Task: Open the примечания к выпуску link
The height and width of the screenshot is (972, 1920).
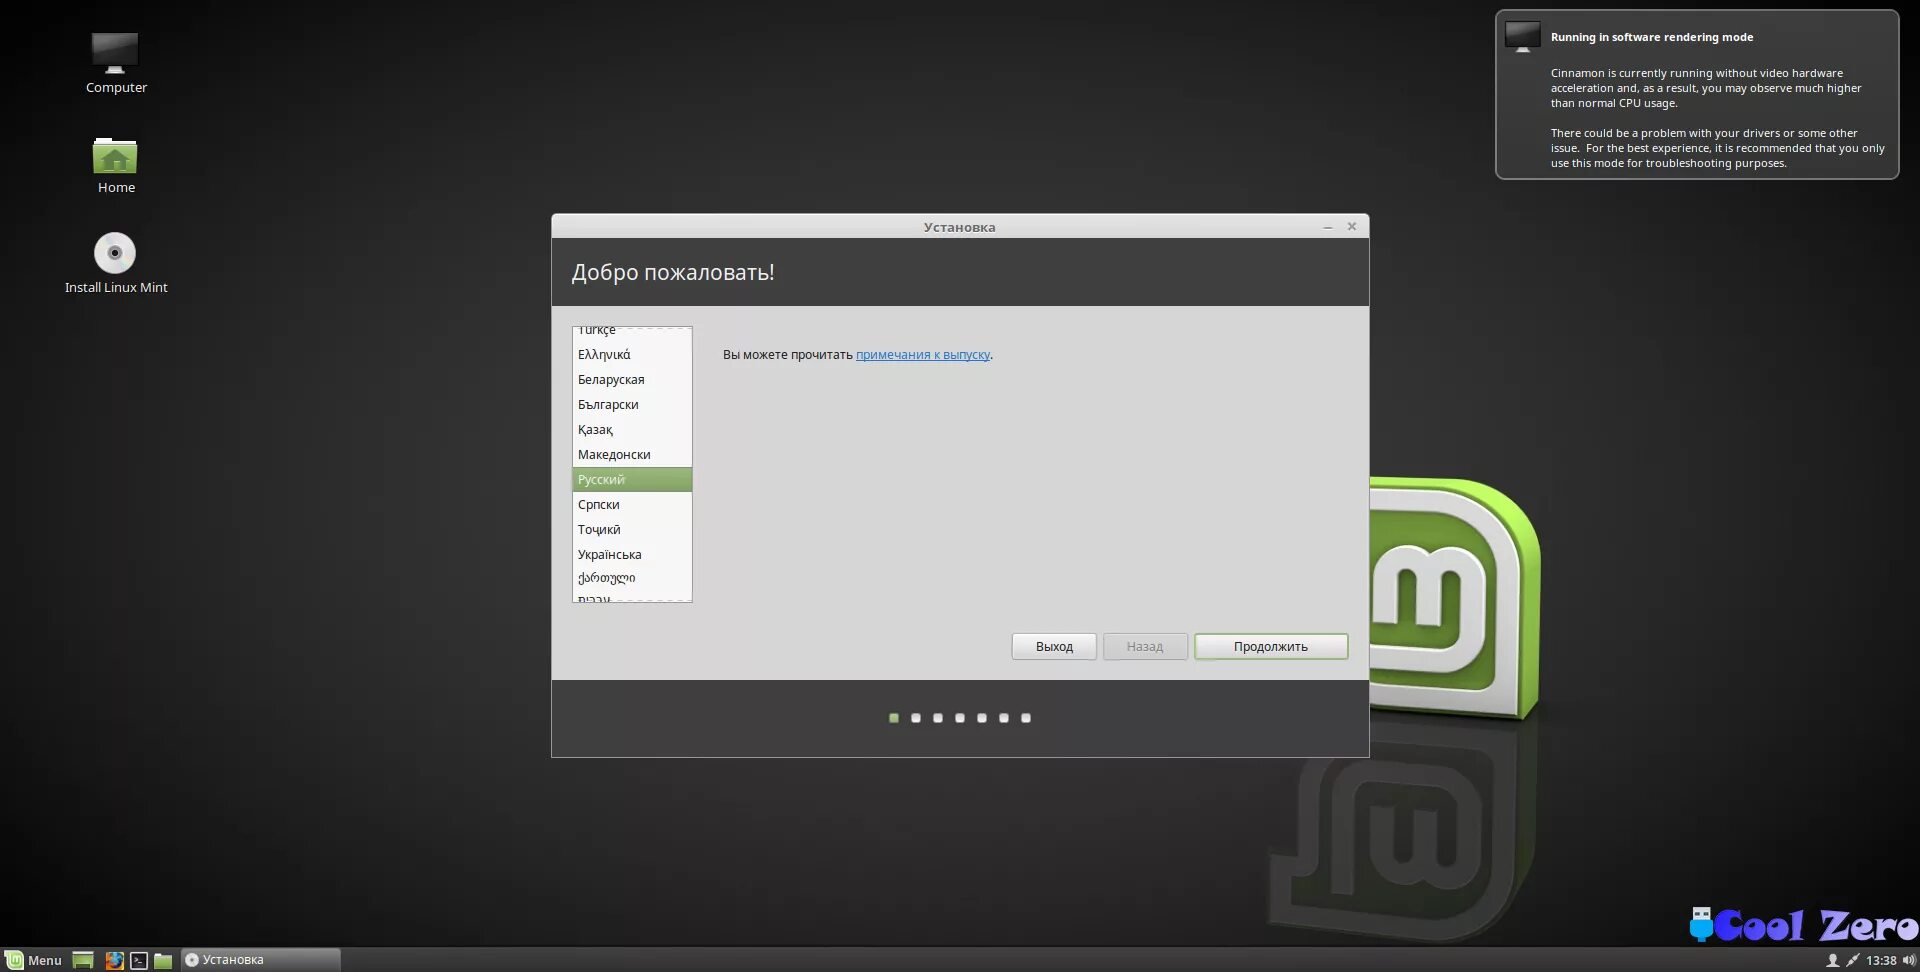Action: (923, 354)
